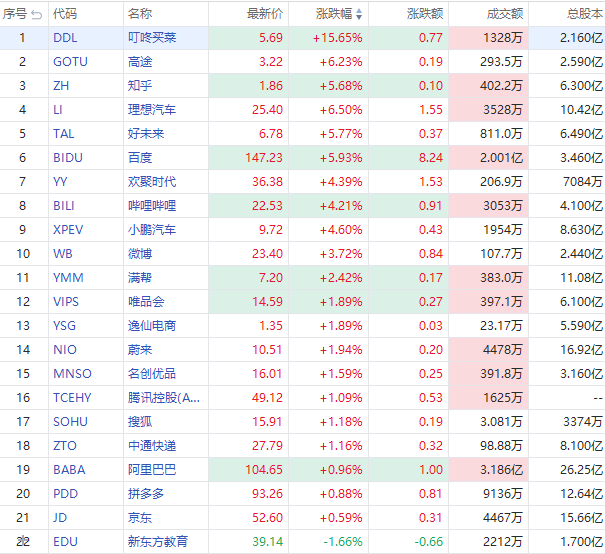Image resolution: width=605 pixels, height=554 pixels.
Task: Click the undo arrow beside 序号 header
Action: pyautogui.click(x=37, y=14)
